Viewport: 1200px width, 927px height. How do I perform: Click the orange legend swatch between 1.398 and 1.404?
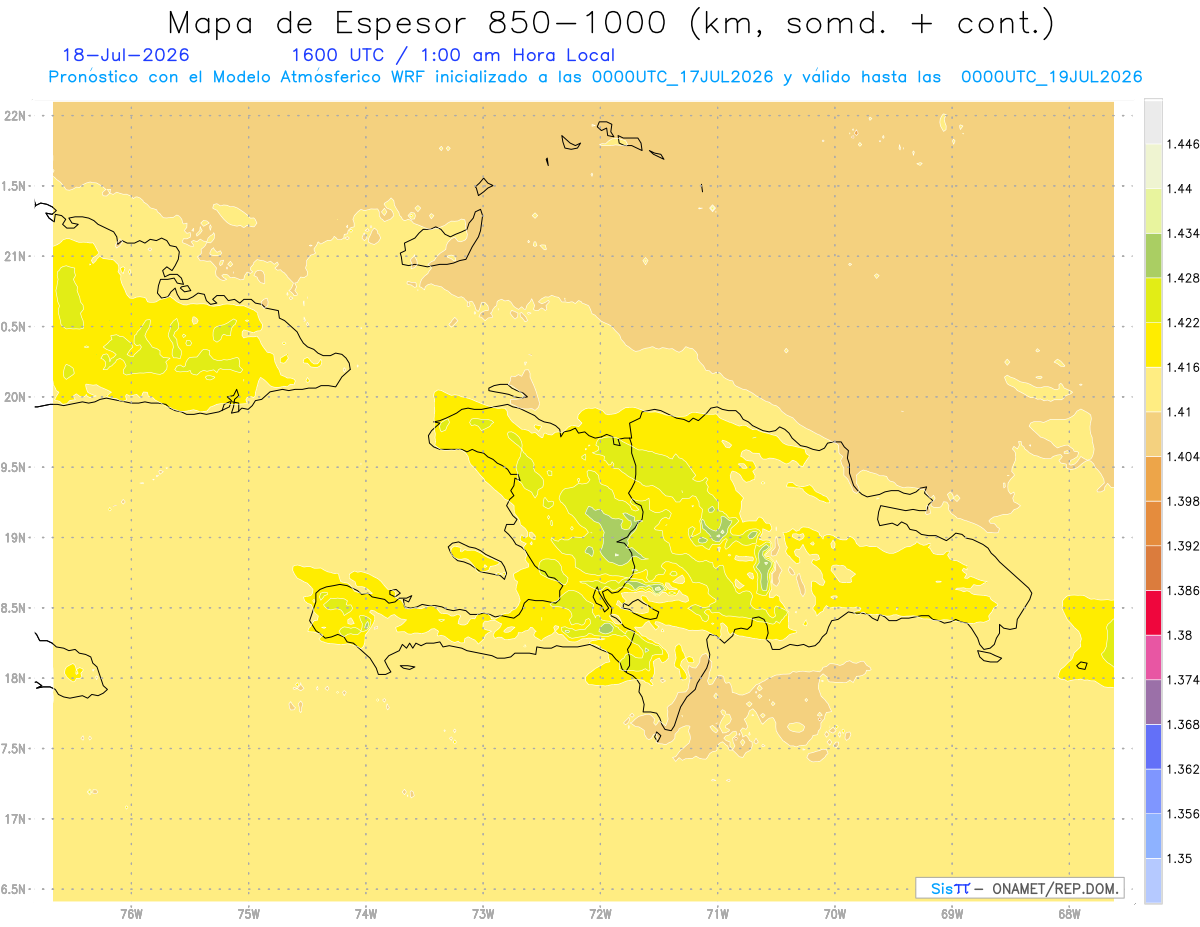[1153, 478]
